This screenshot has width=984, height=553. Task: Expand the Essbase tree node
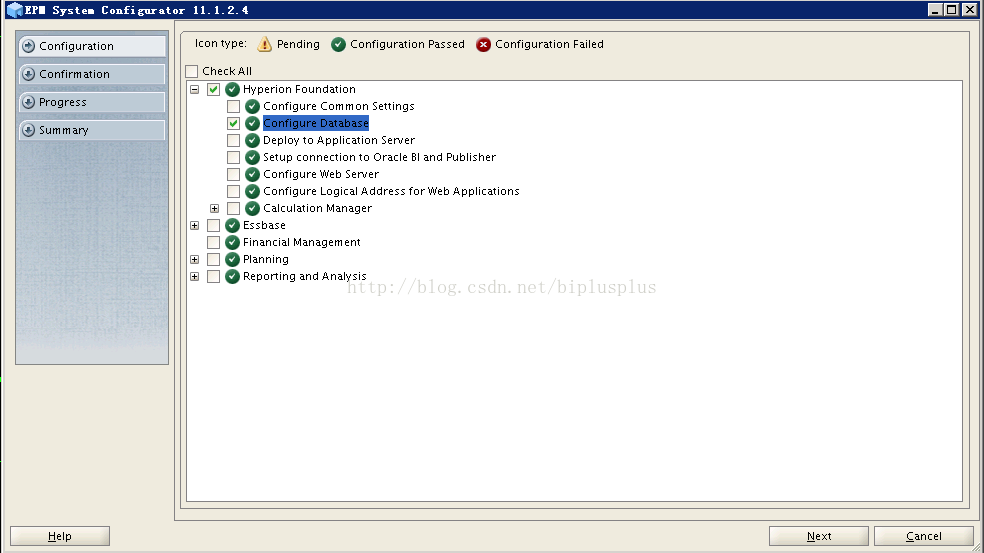[x=195, y=225]
